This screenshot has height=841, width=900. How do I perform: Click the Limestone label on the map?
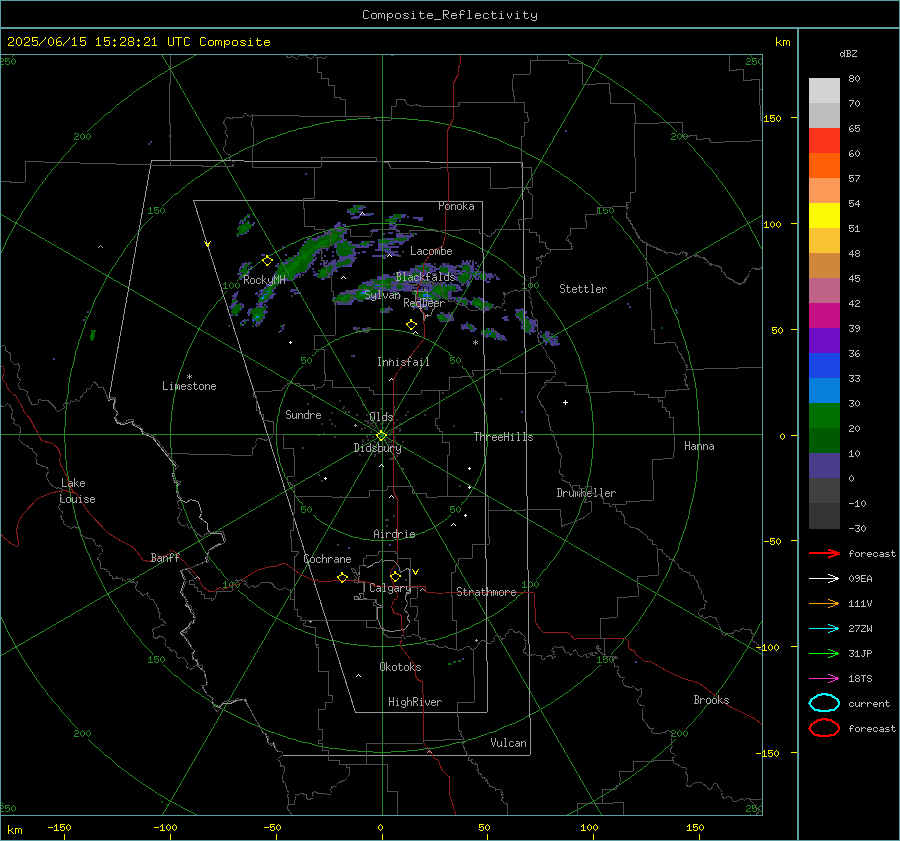[189, 386]
